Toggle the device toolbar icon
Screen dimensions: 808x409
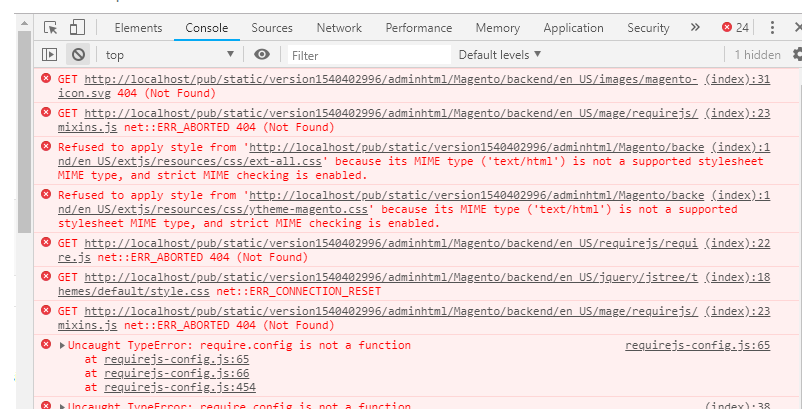77,28
